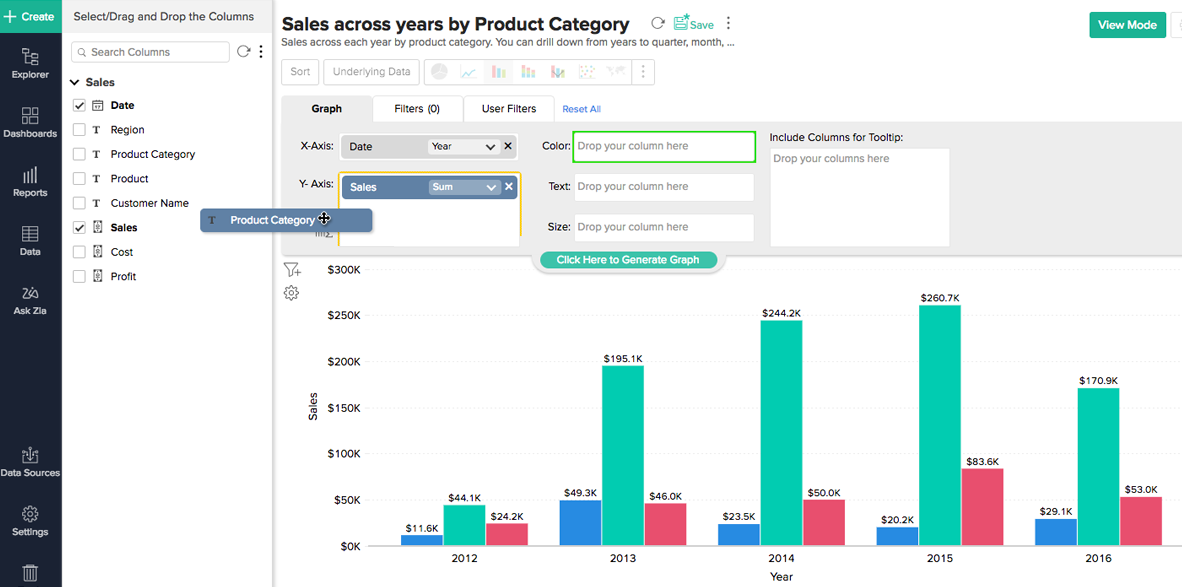This screenshot has width=1182, height=587.
Task: Switch to the Filters (0) tab
Action: tap(417, 109)
